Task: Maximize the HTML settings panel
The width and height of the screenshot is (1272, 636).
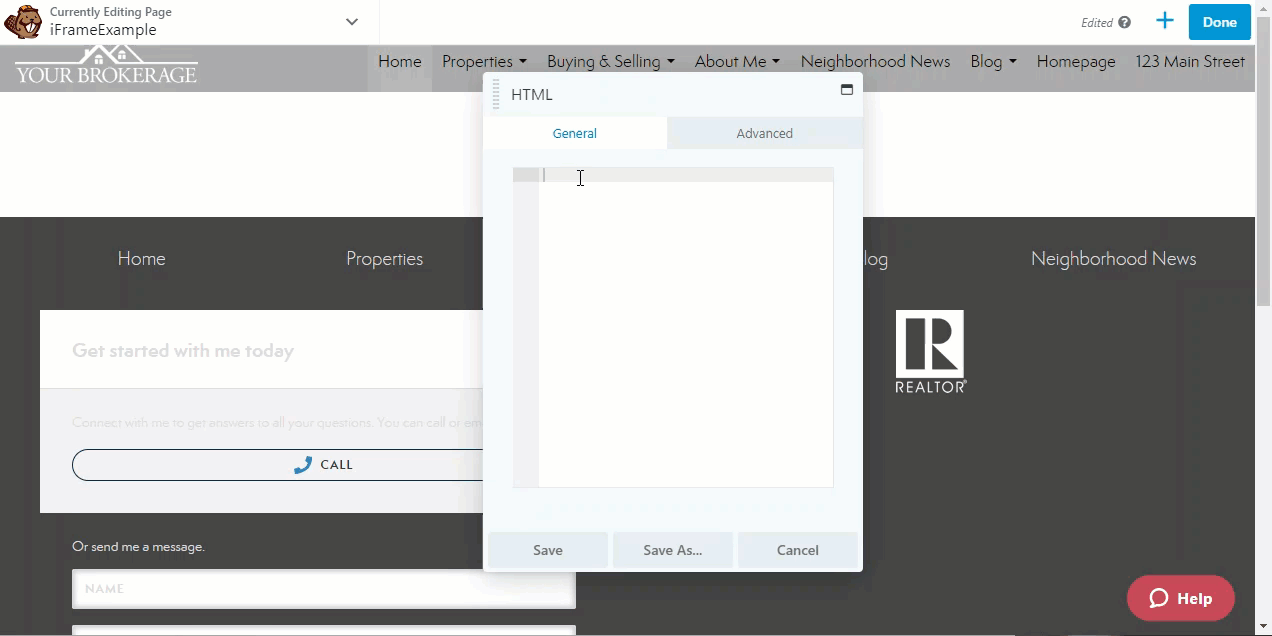Action: click(846, 90)
